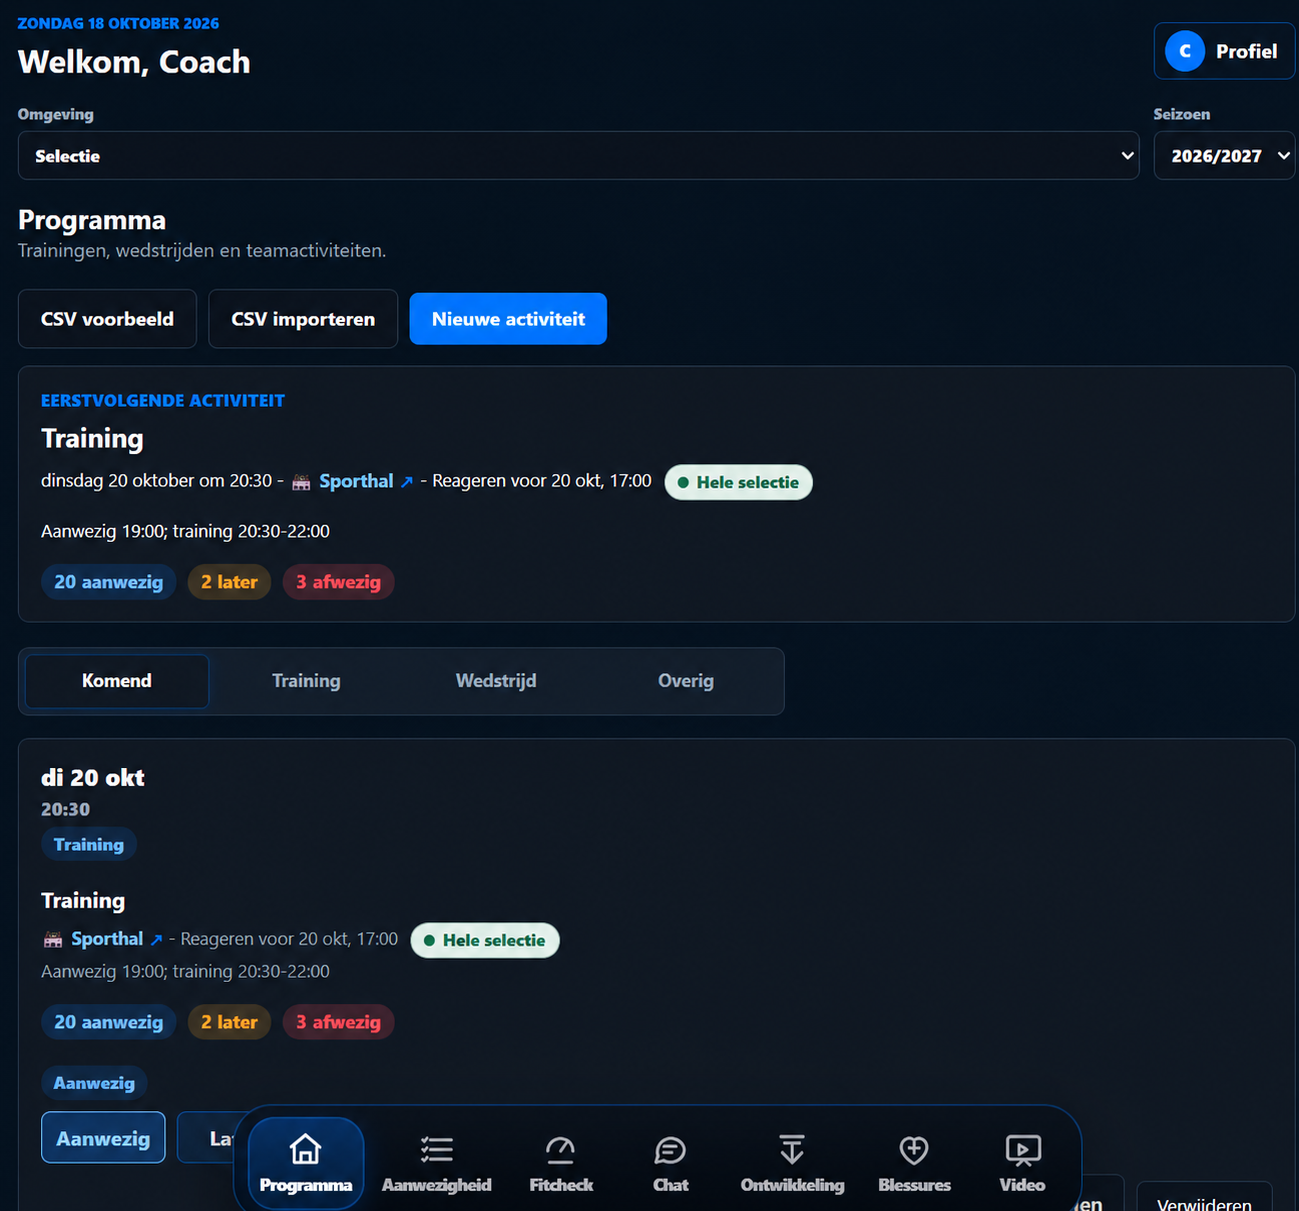Image resolution: width=1299 pixels, height=1211 pixels.
Task: Click external-link arrow beside Sporthal in Eerstvolgende activiteit
Action: 407,482
